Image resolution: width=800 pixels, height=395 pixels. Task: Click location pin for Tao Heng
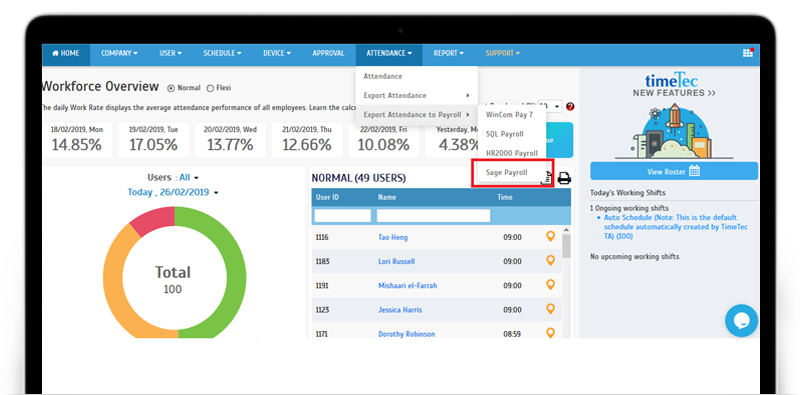coord(550,236)
